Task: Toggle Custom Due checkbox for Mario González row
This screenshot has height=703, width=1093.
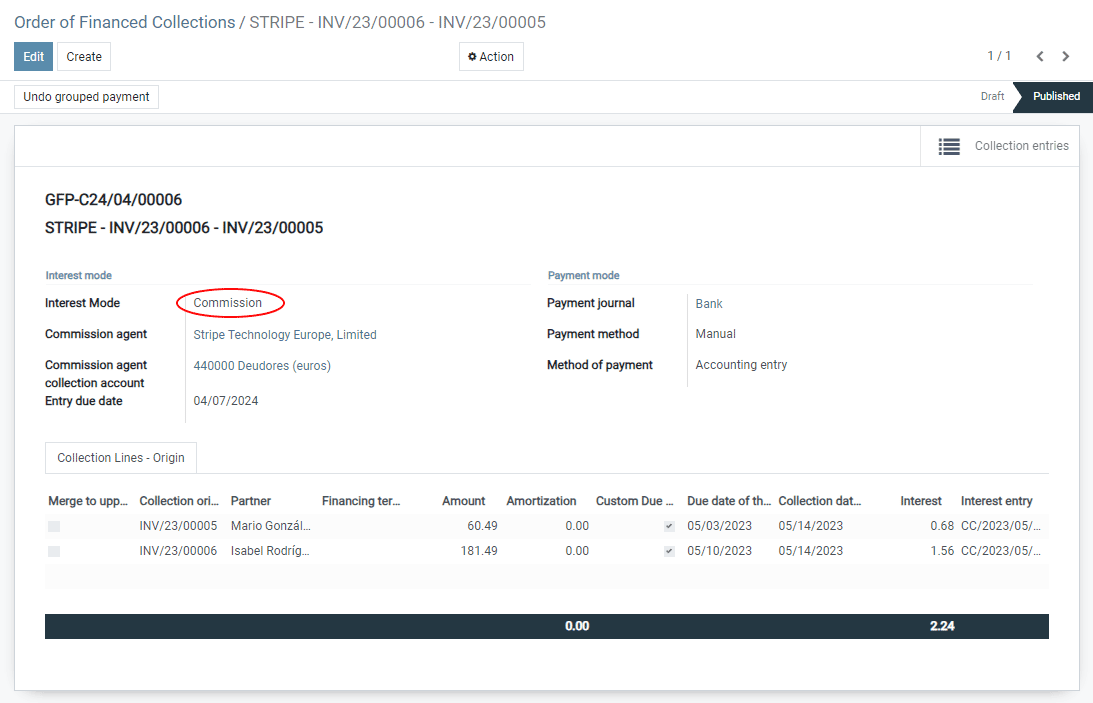Action: pyautogui.click(x=669, y=526)
